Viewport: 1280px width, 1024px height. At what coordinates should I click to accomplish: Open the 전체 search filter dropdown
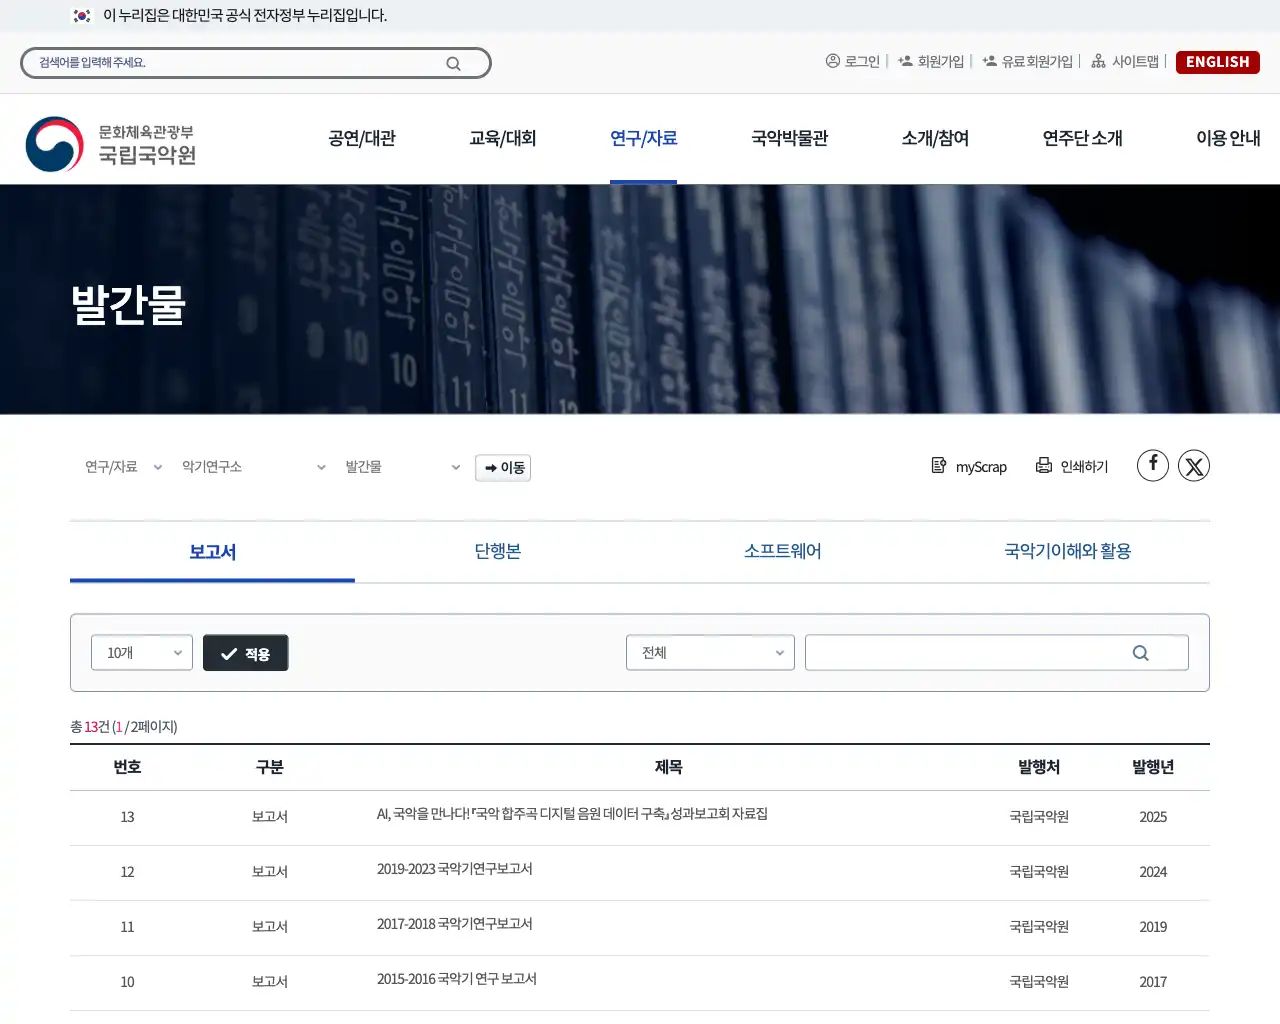[710, 652]
